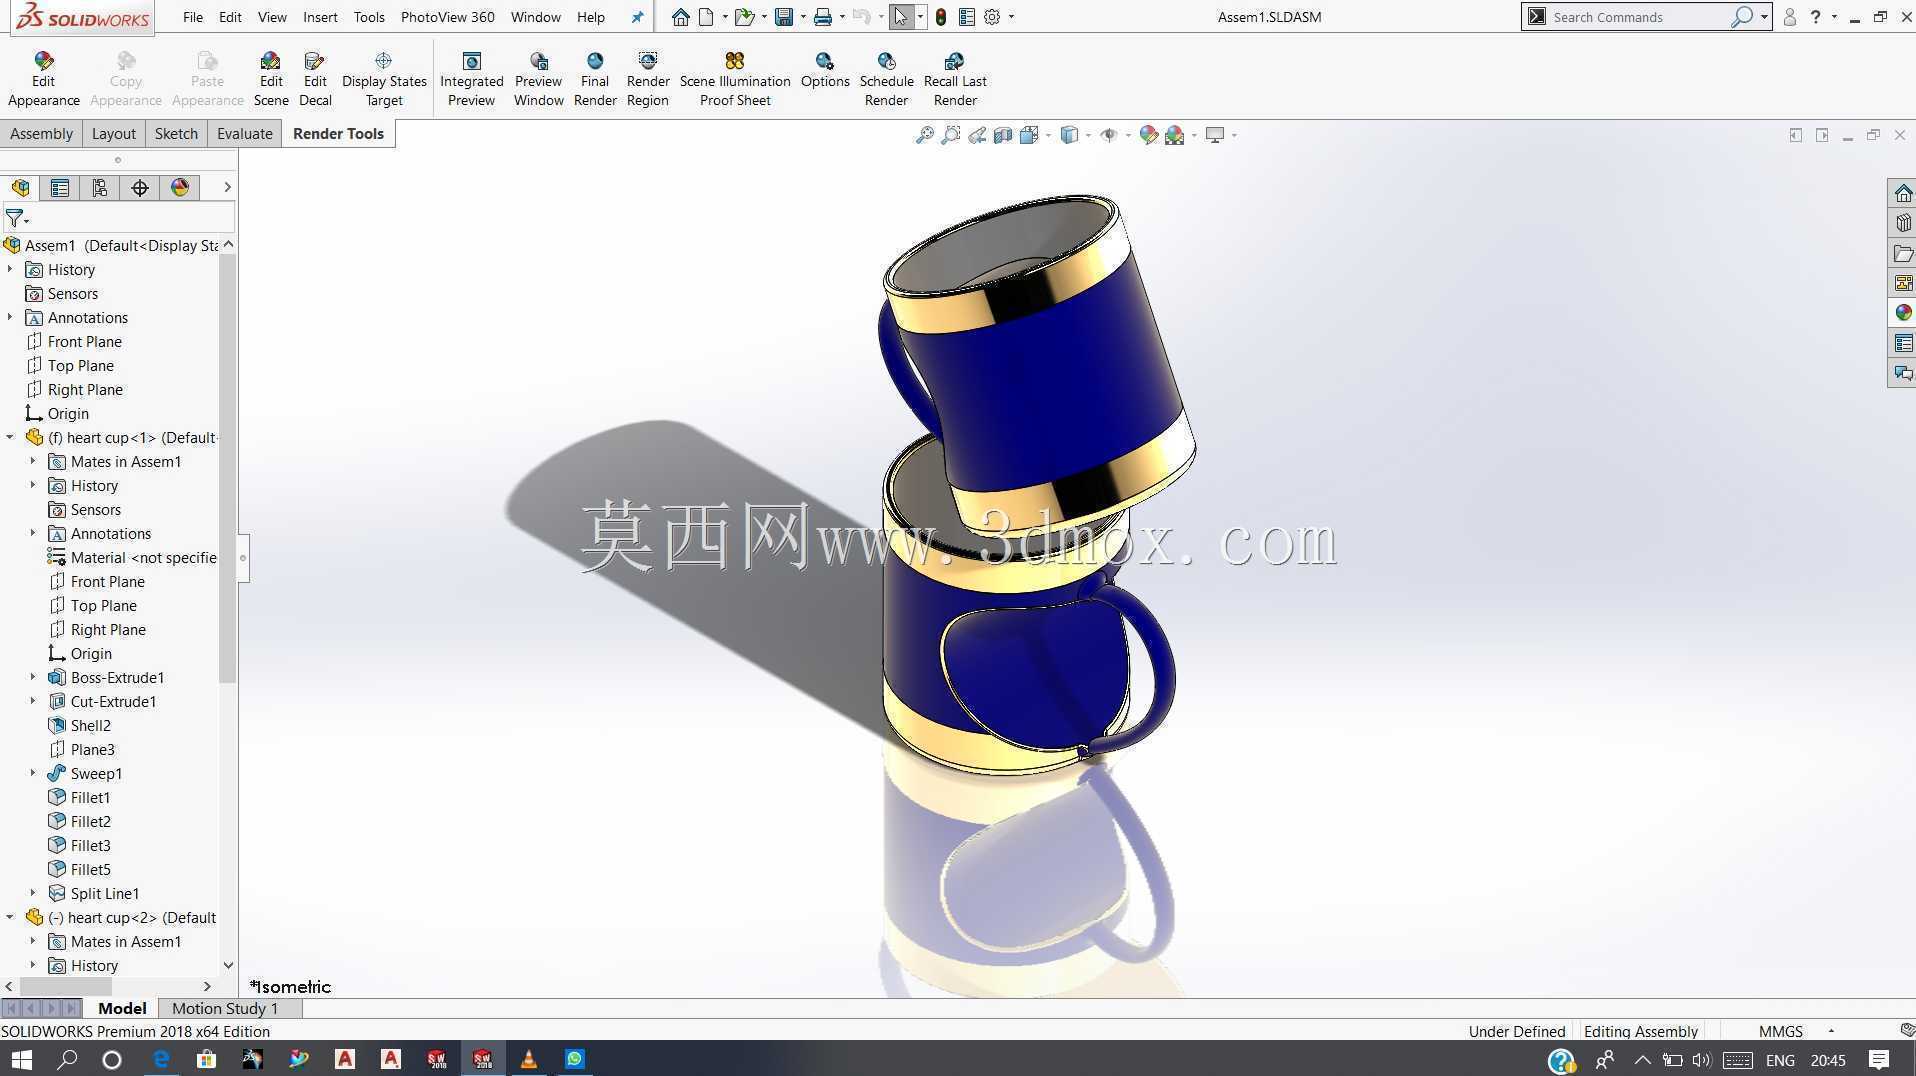Viewport: 1916px width, 1076px height.
Task: Open Appearances task pane tab
Action: tap(1903, 313)
